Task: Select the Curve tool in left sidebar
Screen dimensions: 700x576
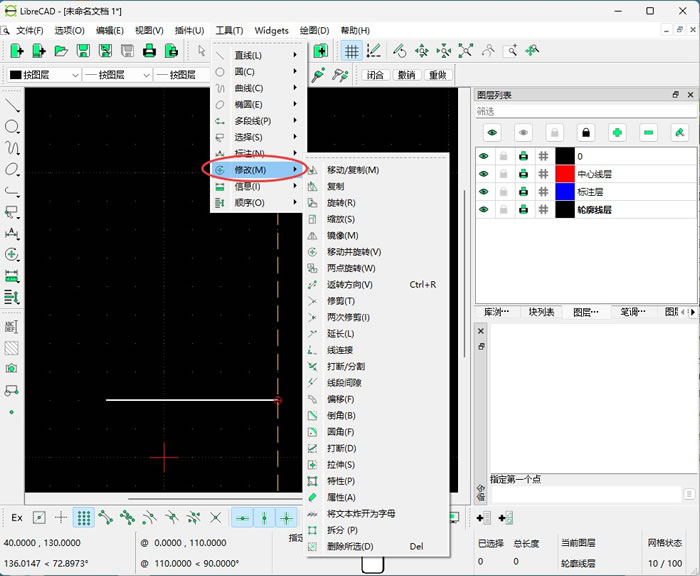Action: pos(12,148)
